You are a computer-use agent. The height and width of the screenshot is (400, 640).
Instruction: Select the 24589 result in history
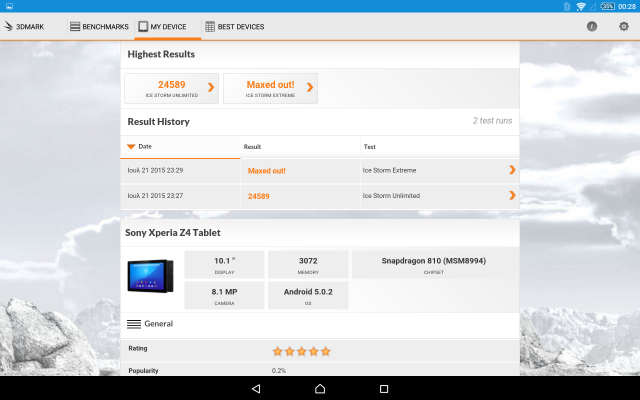258,196
